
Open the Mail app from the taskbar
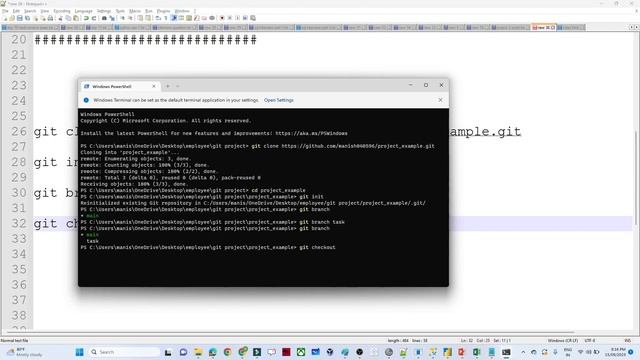click(316, 352)
